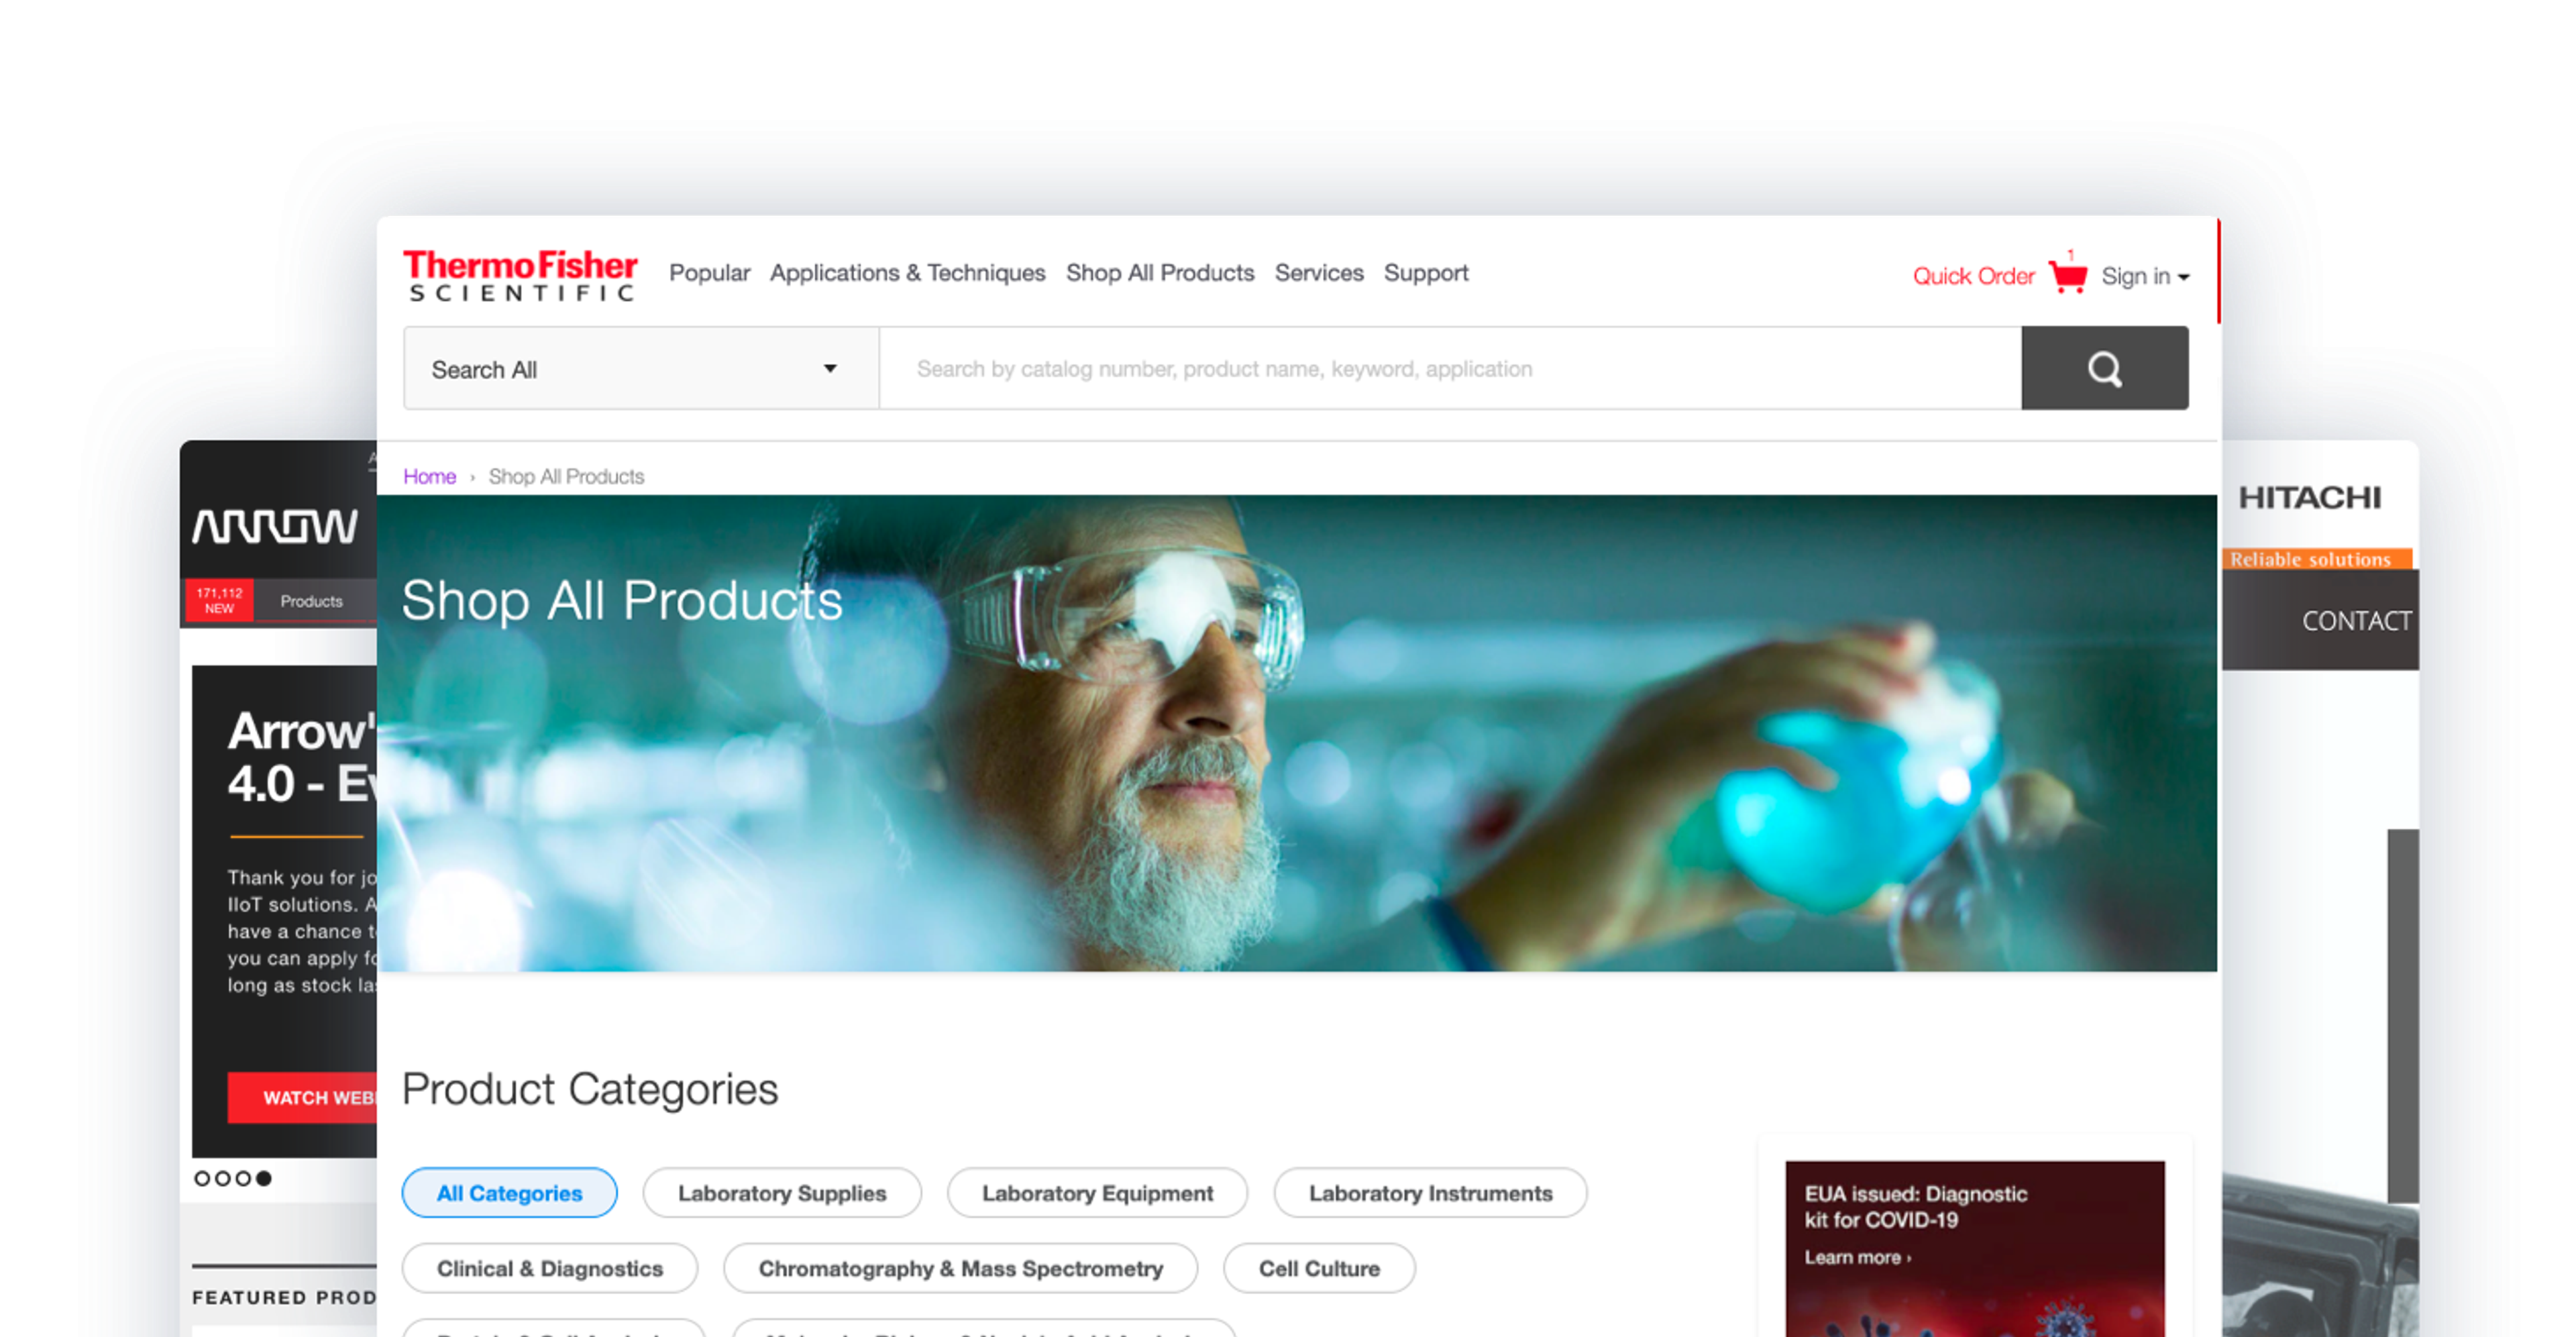The height and width of the screenshot is (1337, 2576).
Task: Click the Thermo Fisher Scientific logo
Action: pos(520,275)
